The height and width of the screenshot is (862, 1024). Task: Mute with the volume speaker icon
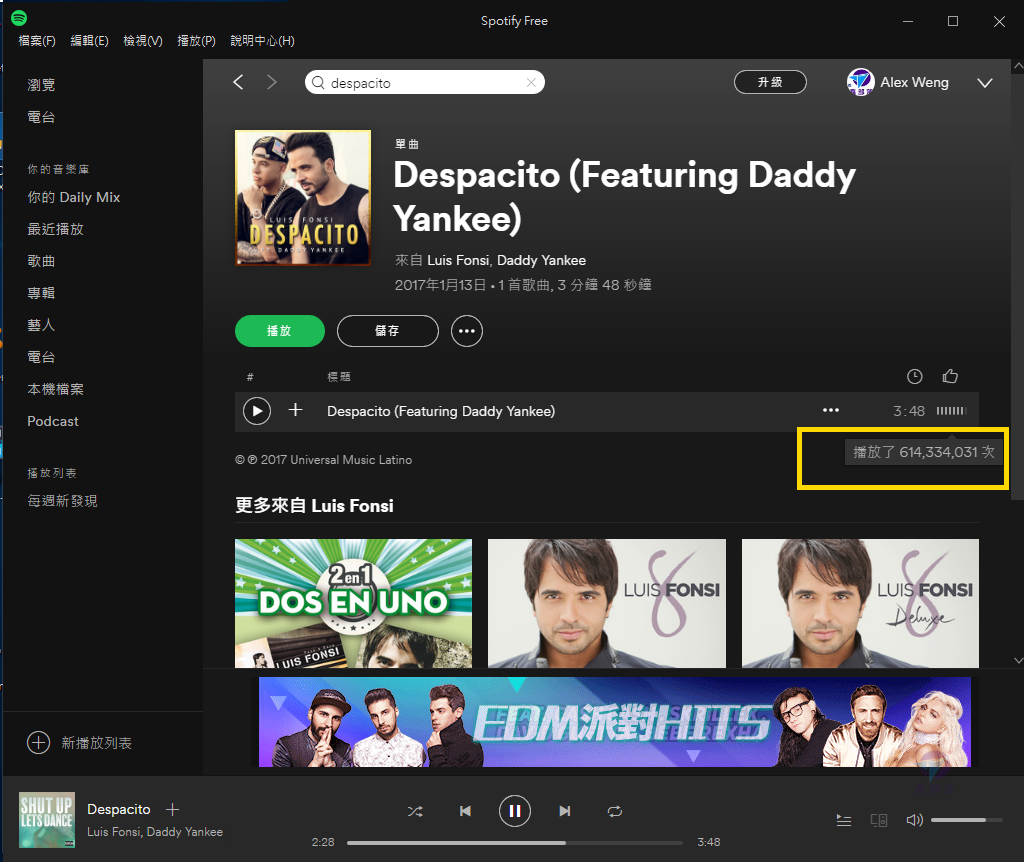pyautogui.click(x=914, y=820)
